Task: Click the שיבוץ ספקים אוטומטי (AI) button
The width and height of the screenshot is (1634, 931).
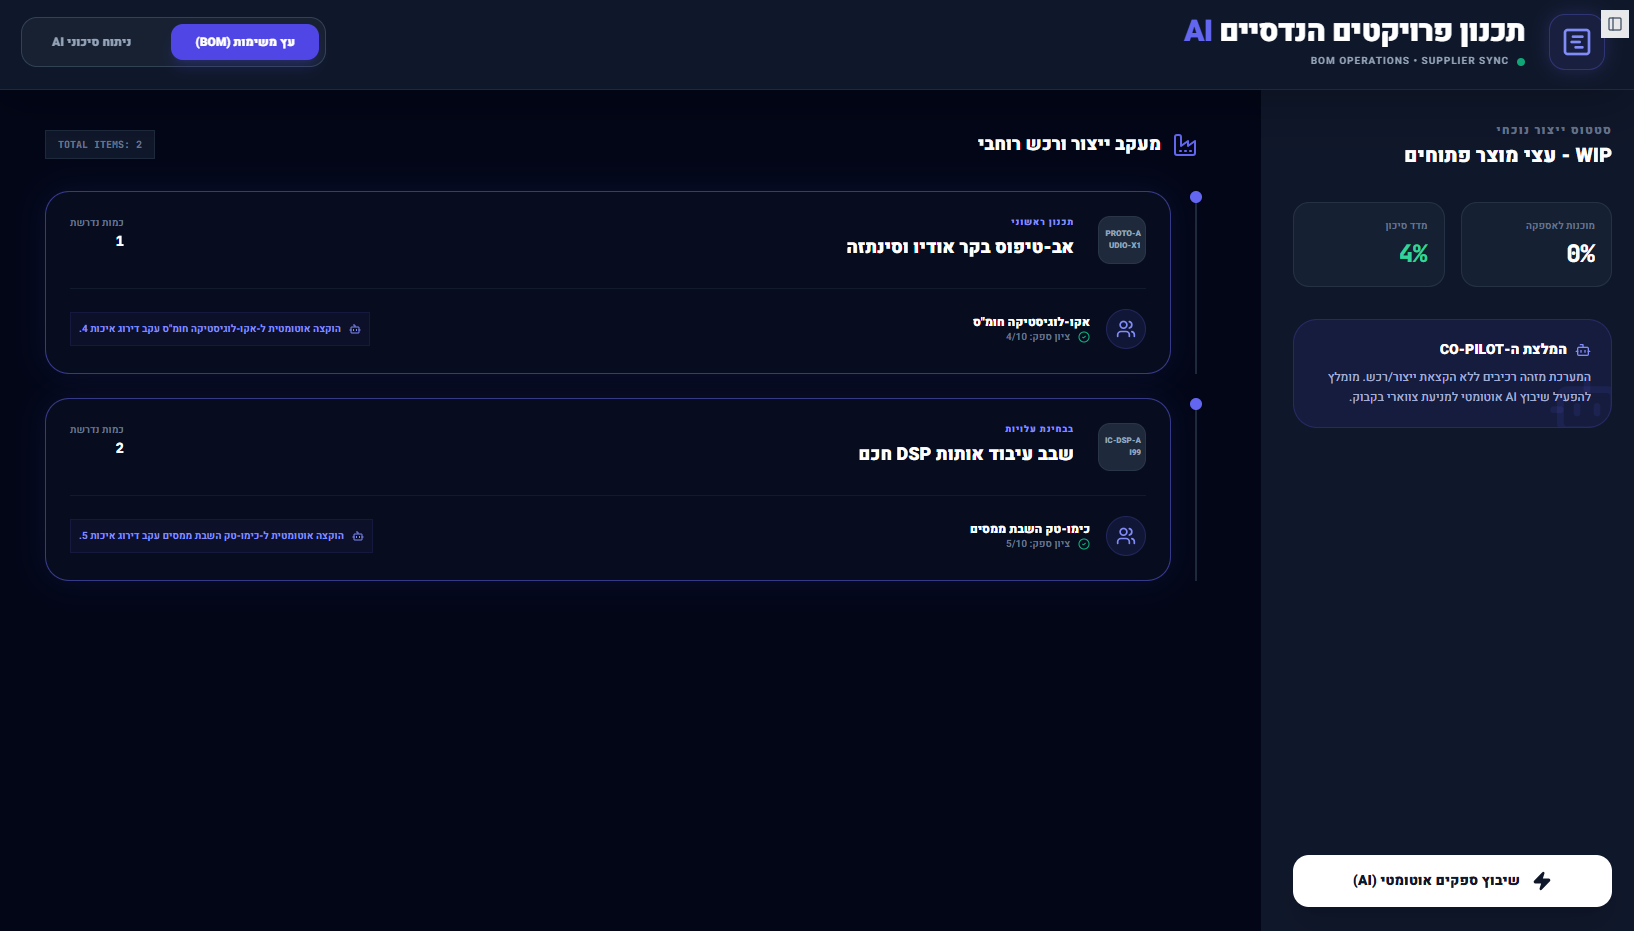Action: click(x=1452, y=881)
